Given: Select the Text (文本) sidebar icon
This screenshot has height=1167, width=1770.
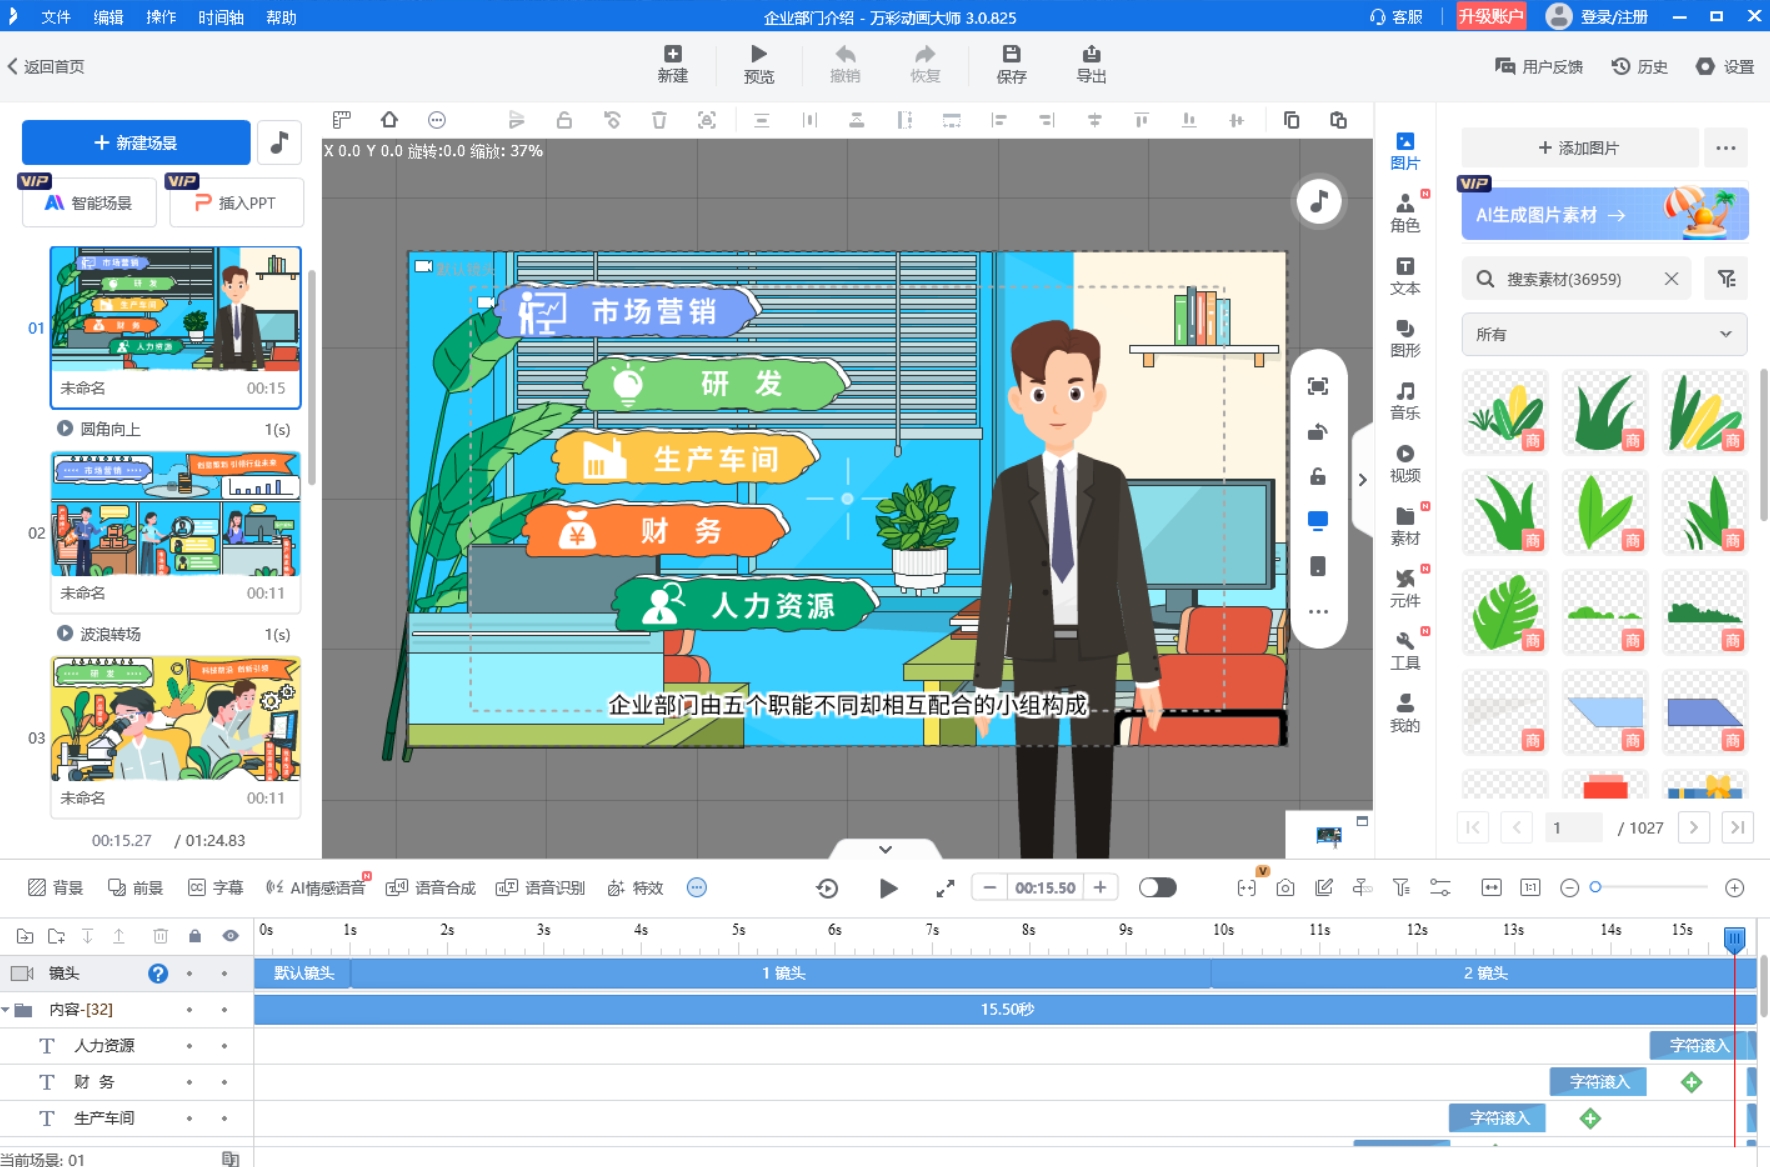Looking at the screenshot, I should click(1404, 276).
